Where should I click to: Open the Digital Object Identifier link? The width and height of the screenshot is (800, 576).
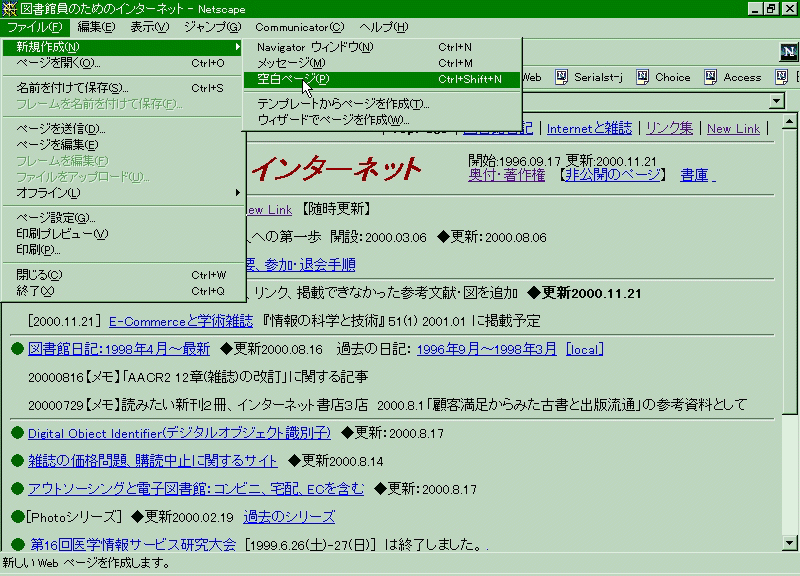[x=180, y=433]
